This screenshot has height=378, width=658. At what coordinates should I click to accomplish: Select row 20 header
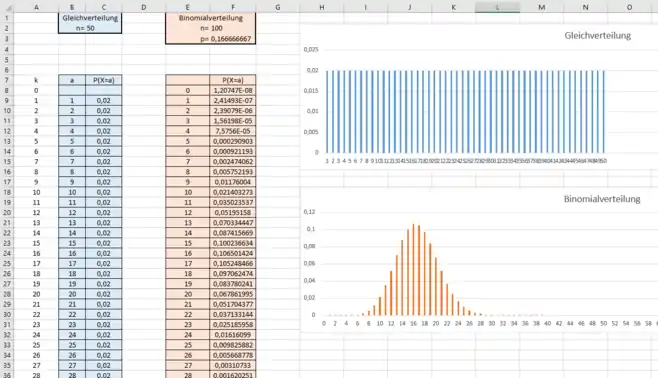click(7, 213)
